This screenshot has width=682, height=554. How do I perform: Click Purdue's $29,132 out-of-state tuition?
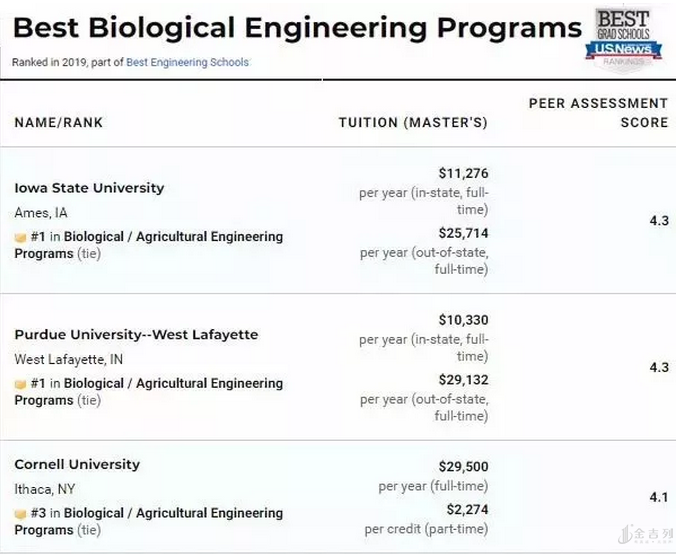[463, 380]
